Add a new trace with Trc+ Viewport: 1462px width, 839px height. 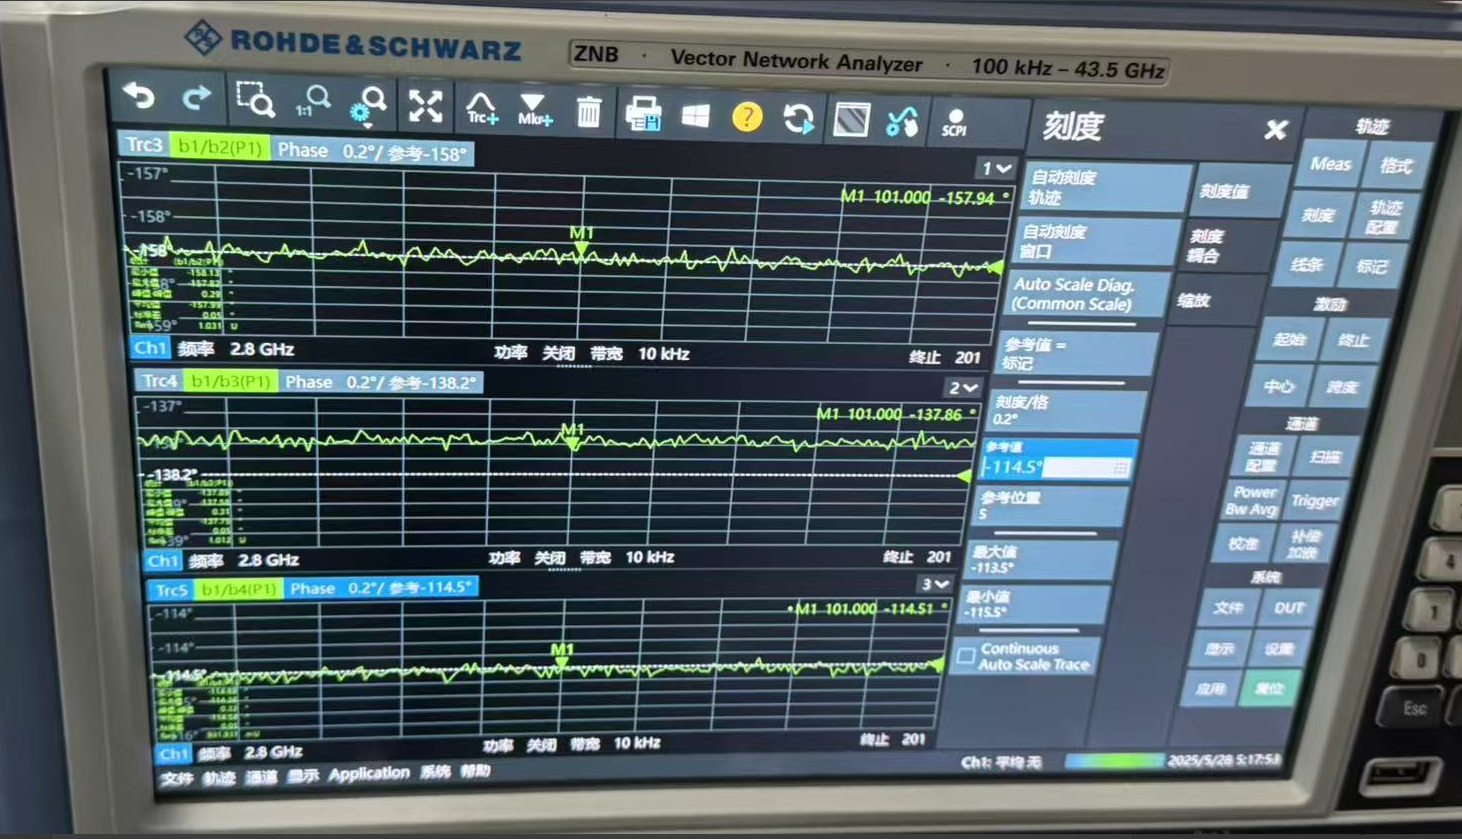[x=481, y=109]
